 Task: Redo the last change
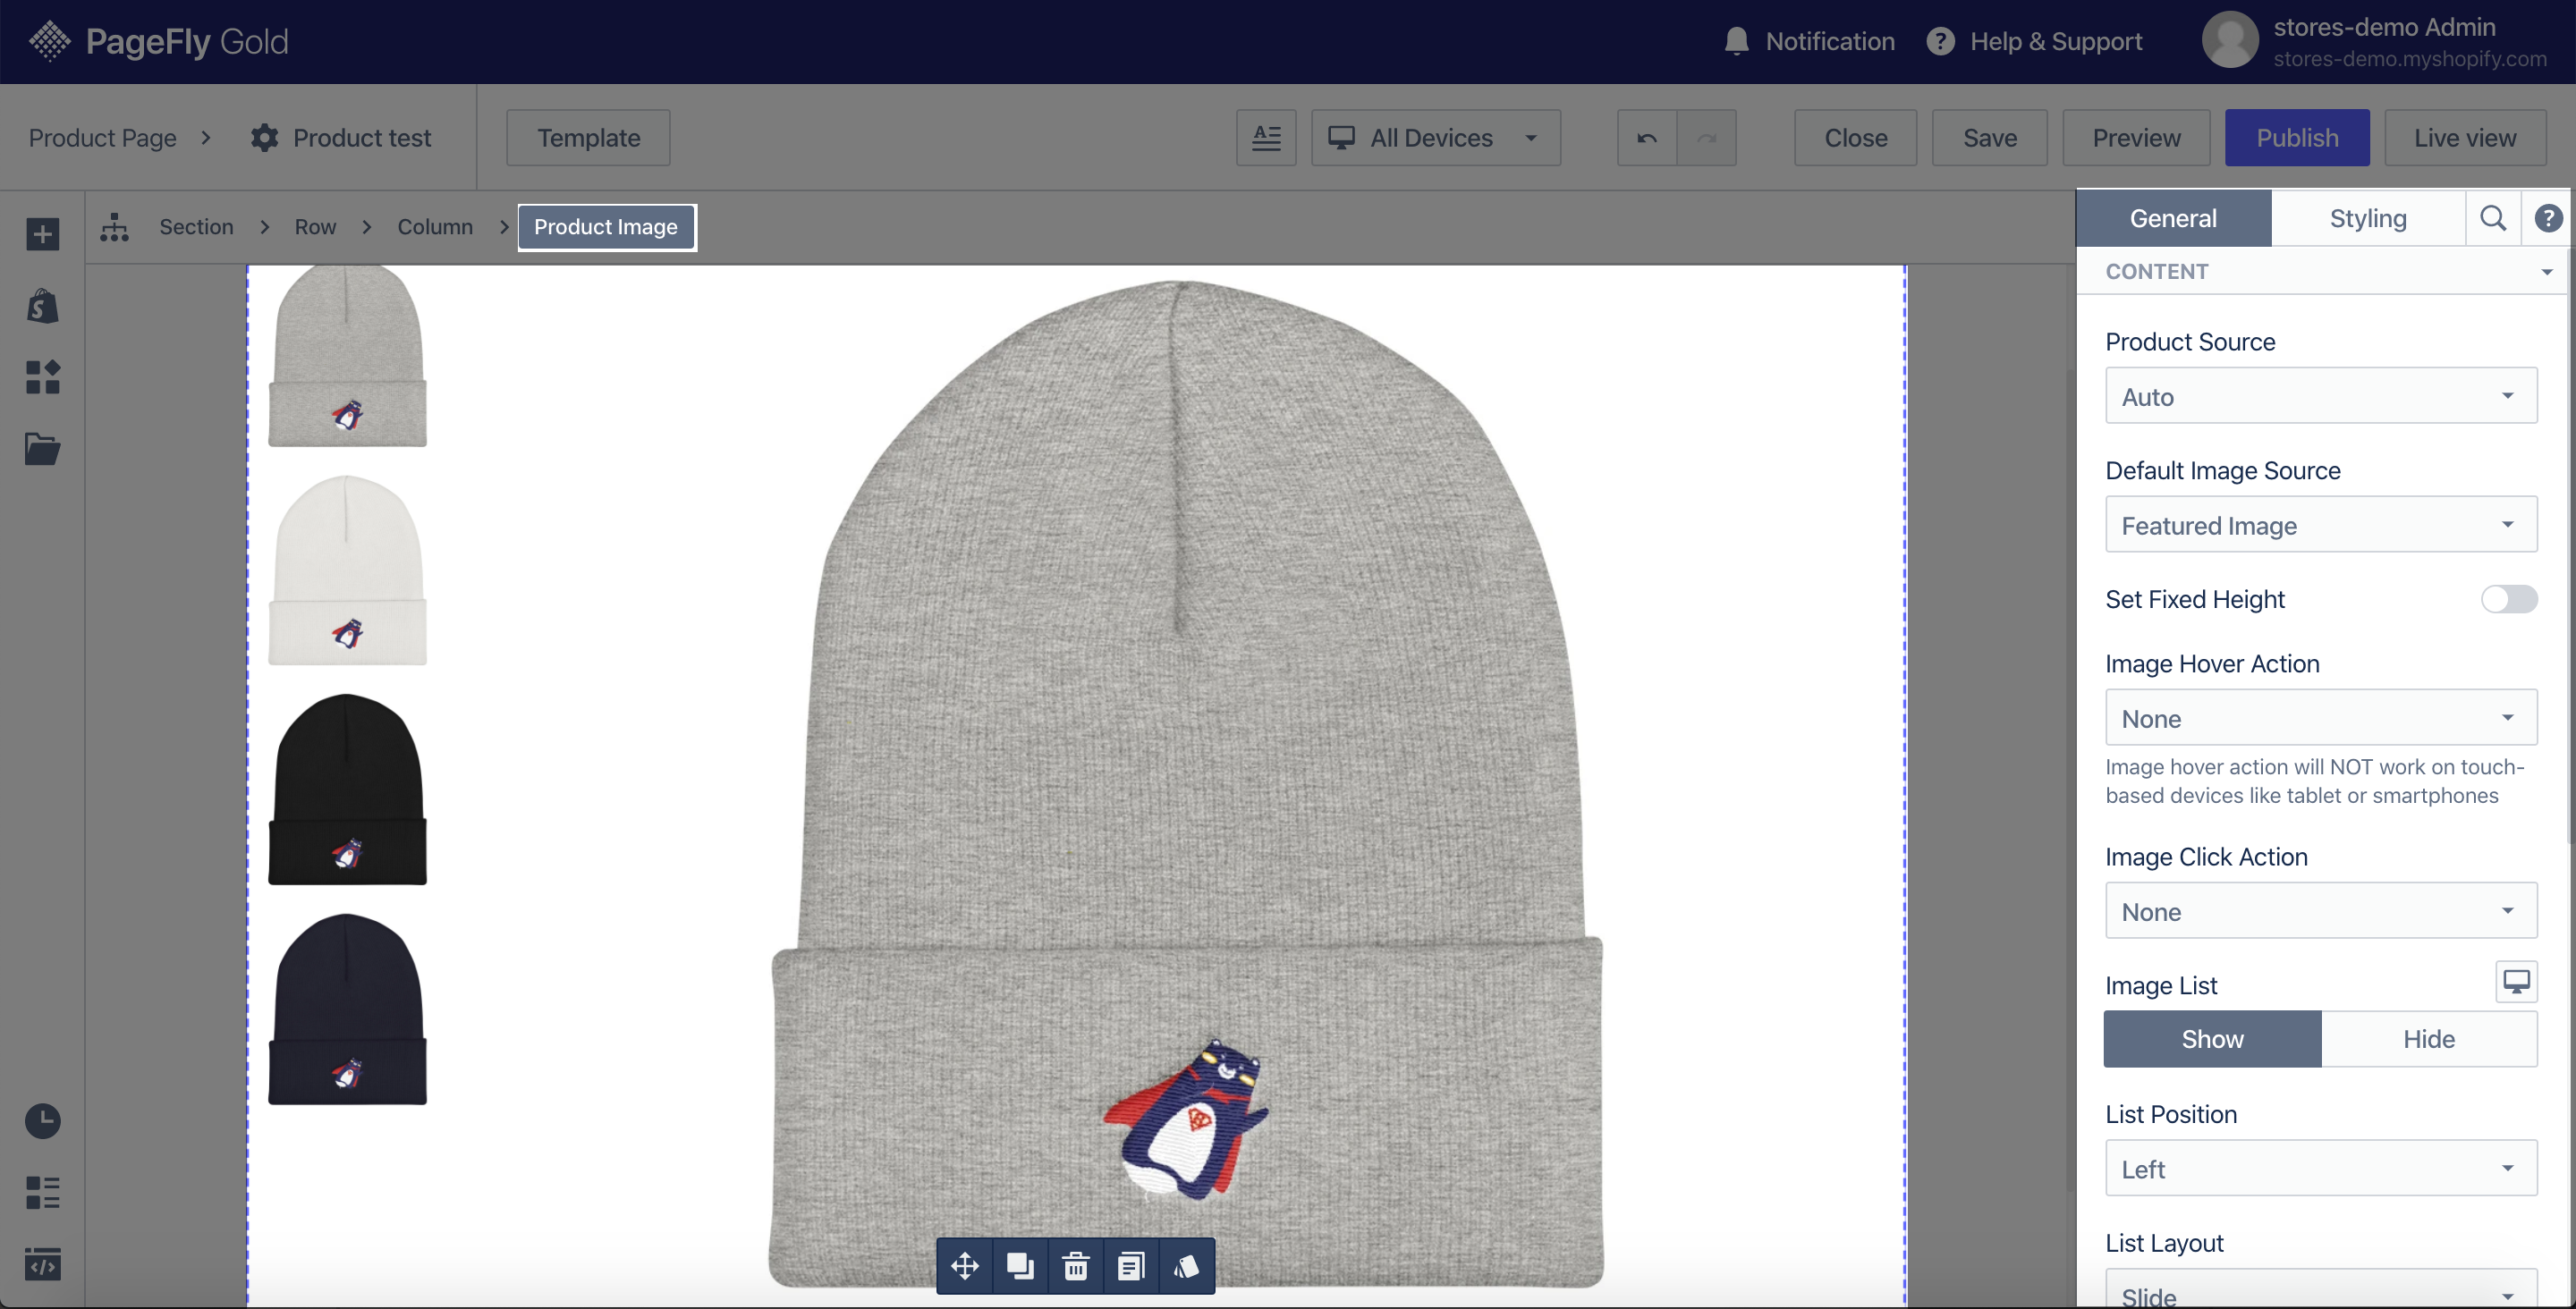coord(1706,138)
